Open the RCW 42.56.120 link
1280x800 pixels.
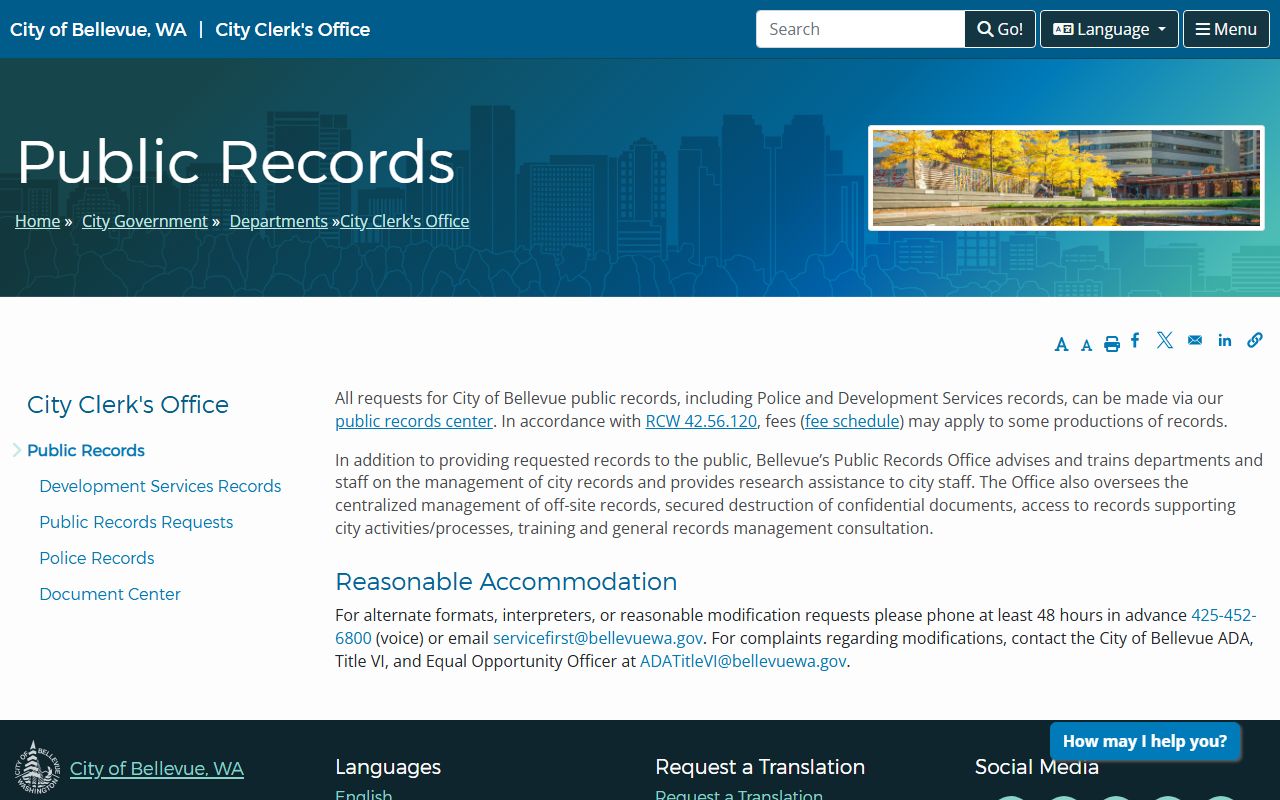tap(701, 421)
